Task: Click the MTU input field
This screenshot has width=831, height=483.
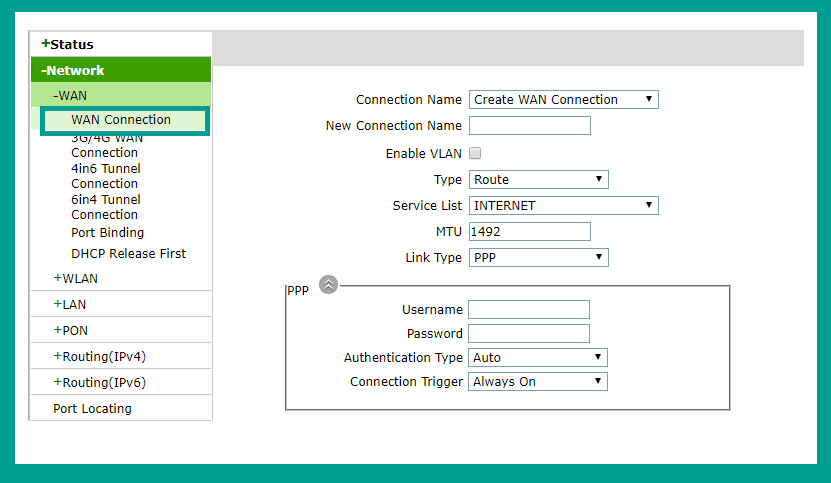Action: [x=529, y=232]
